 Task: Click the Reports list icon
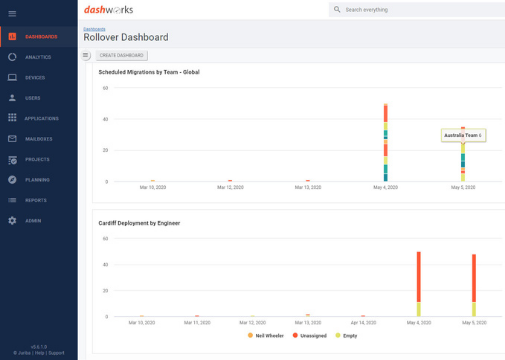[12, 200]
